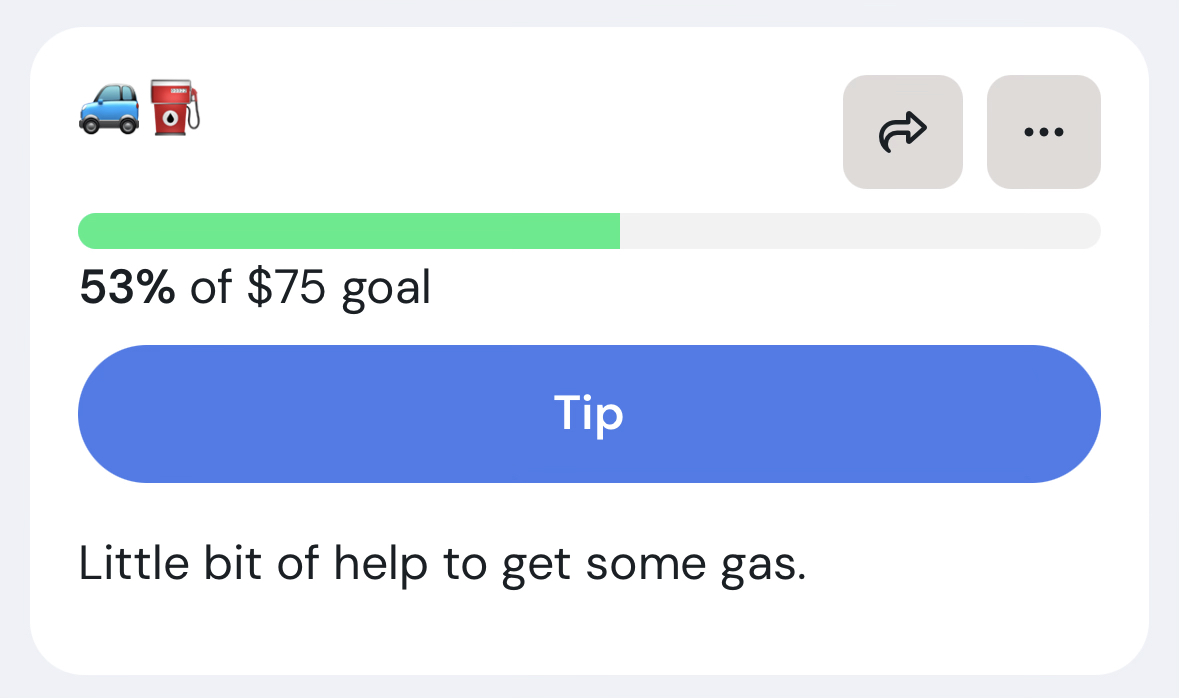Click the white "Tip" label text
Viewport: 1179px width, 698px height.
pos(589,414)
